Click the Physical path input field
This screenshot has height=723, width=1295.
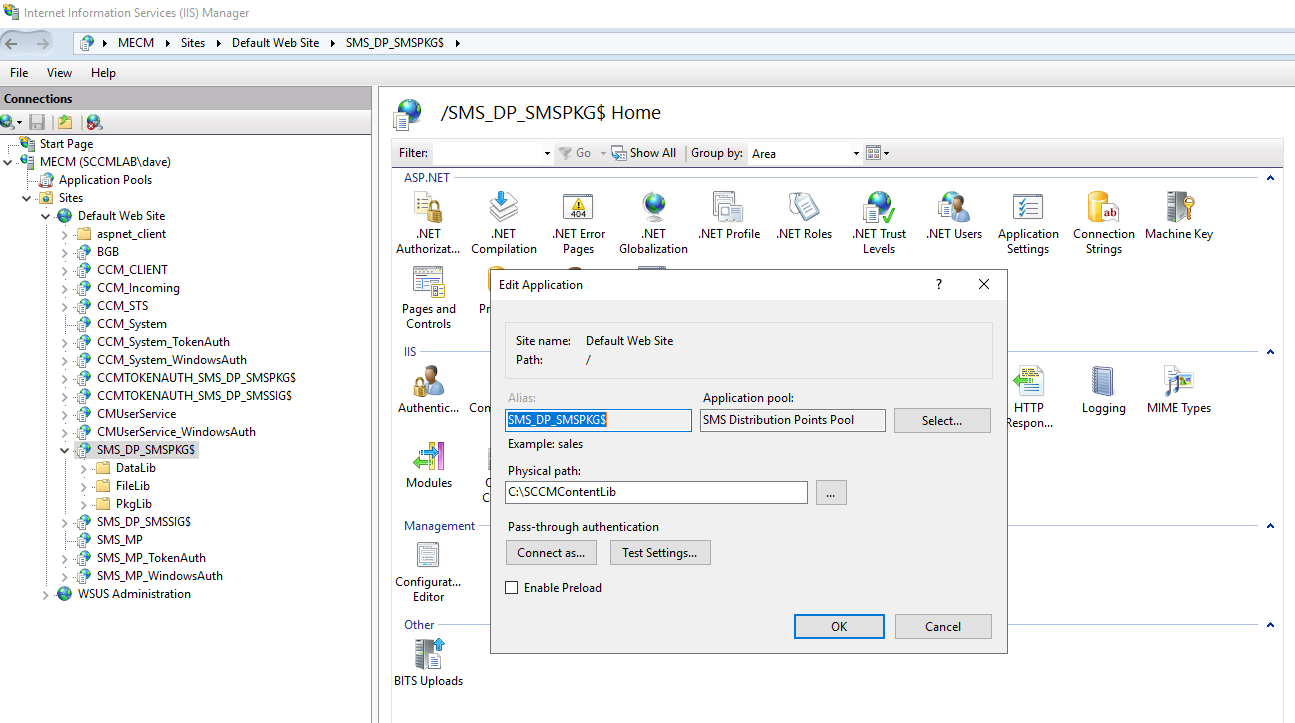click(x=657, y=492)
